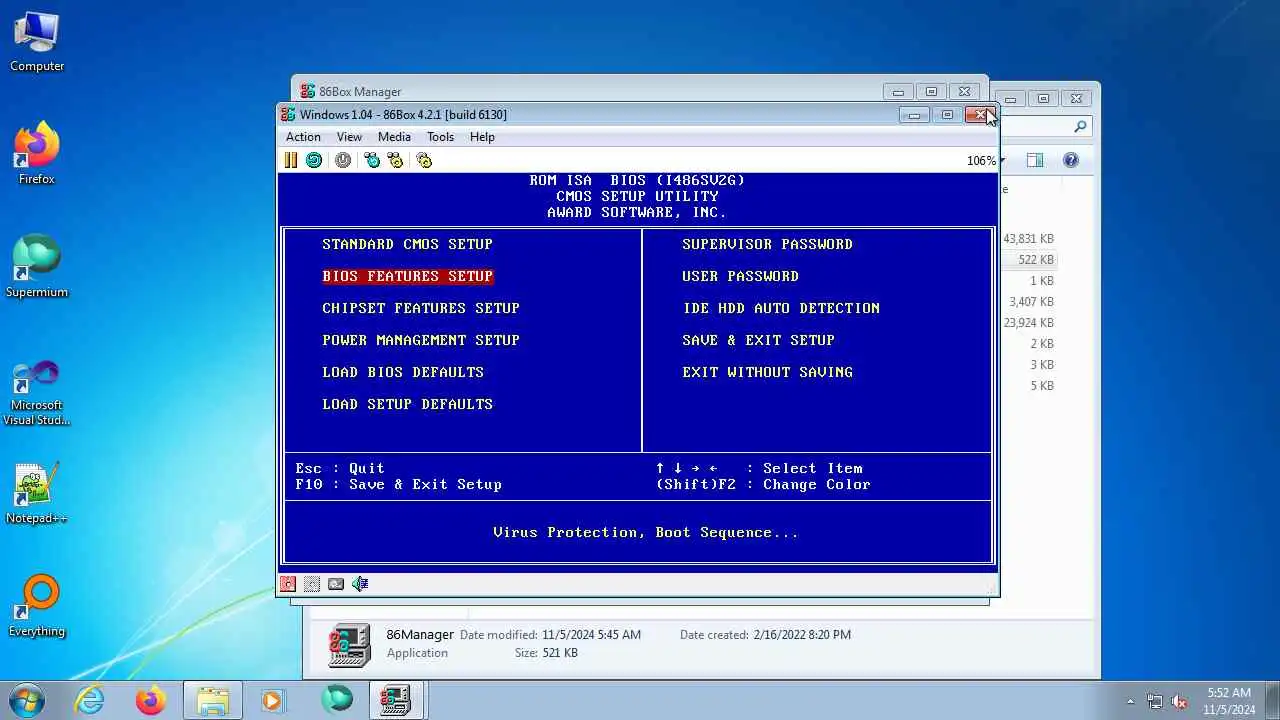Click the 43,831 KB file size cell
Screen dimensions: 1280x720
tap(1028, 239)
